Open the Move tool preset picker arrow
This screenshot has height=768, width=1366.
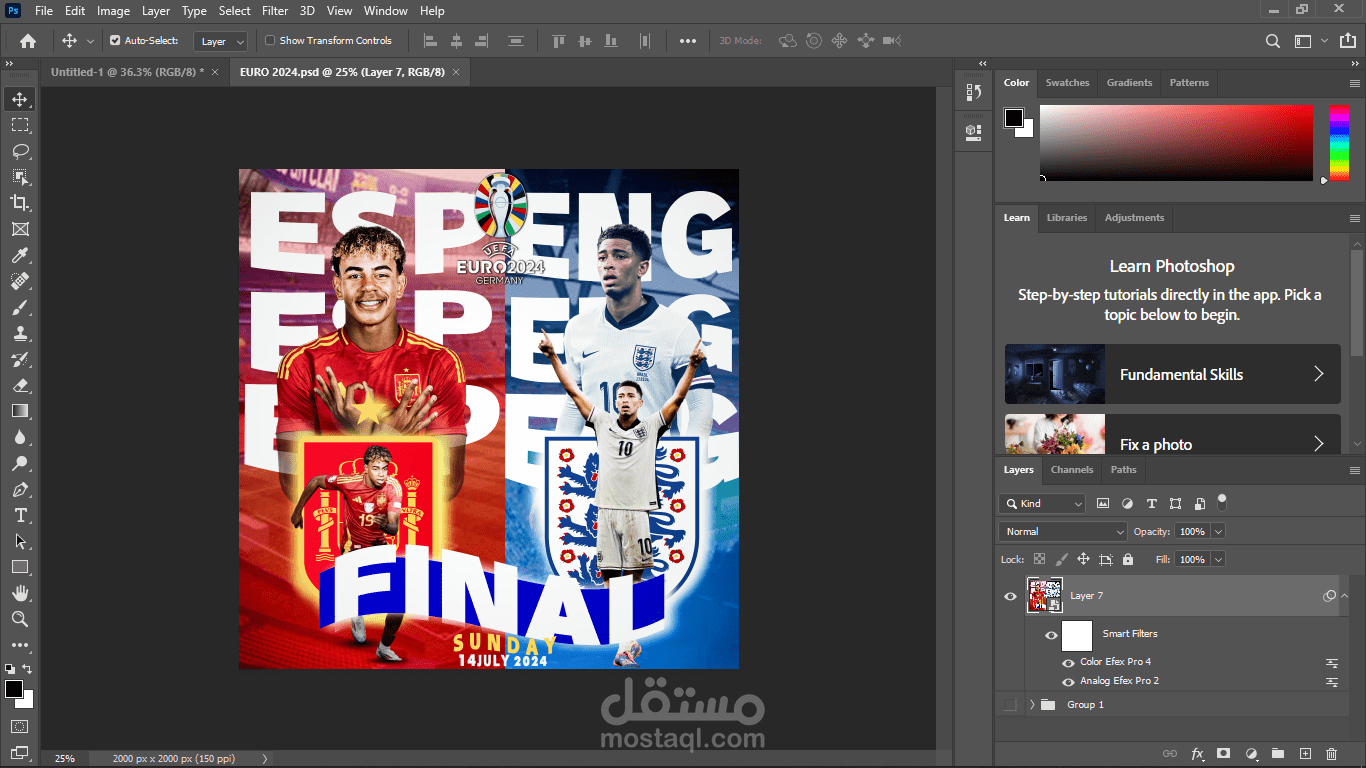[90, 41]
